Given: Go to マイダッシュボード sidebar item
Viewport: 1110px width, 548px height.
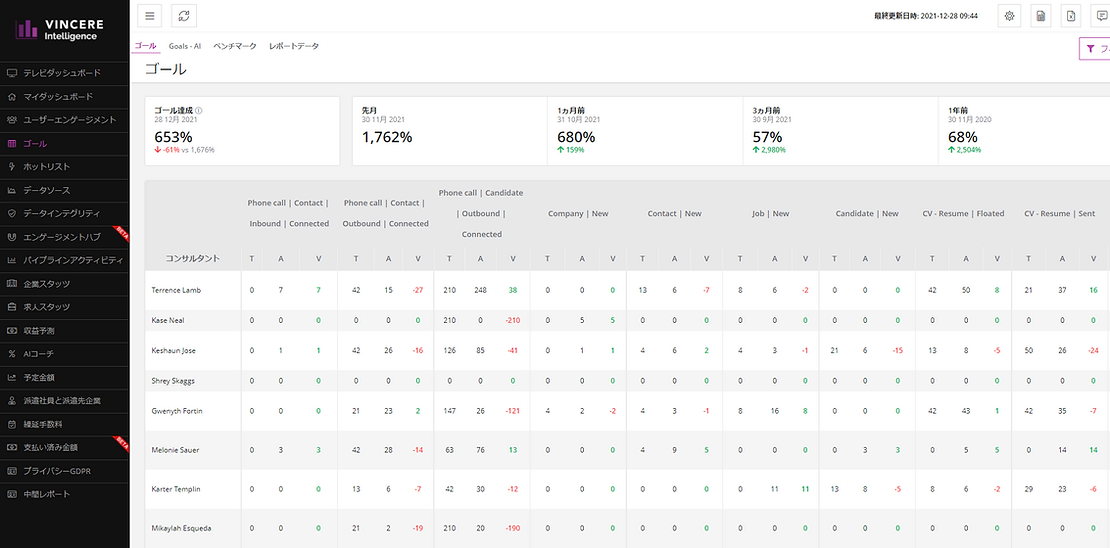Looking at the screenshot, I should click(x=58, y=97).
